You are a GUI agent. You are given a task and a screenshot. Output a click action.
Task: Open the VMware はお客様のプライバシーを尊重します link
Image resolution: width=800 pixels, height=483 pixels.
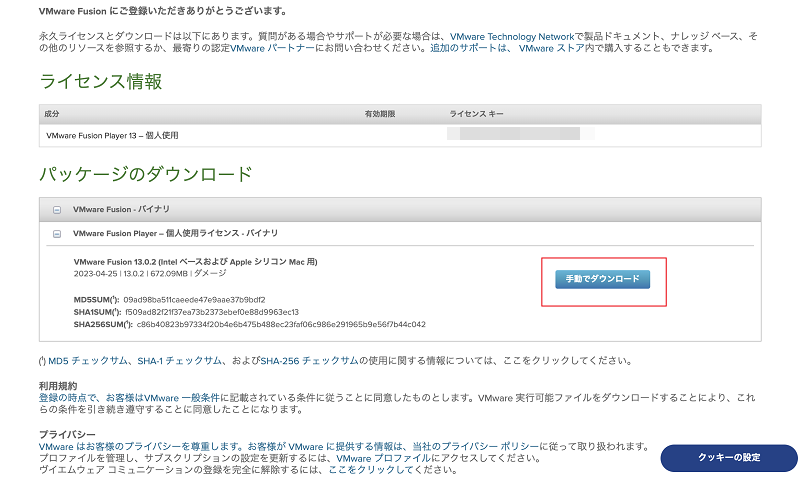tap(141, 446)
